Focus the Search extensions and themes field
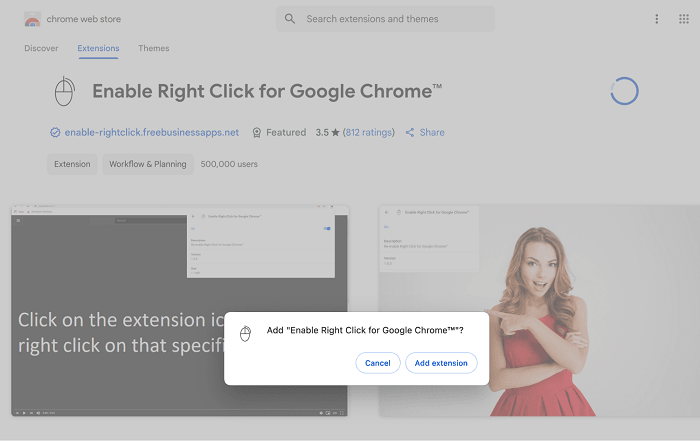 tap(385, 19)
